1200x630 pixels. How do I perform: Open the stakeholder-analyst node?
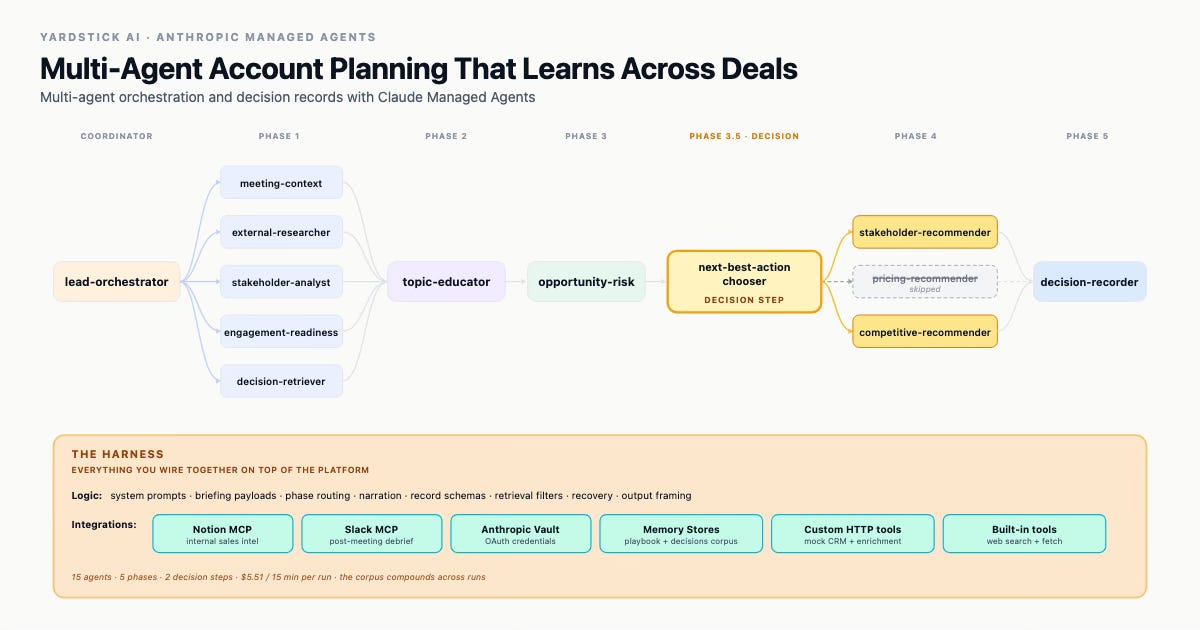[282, 282]
